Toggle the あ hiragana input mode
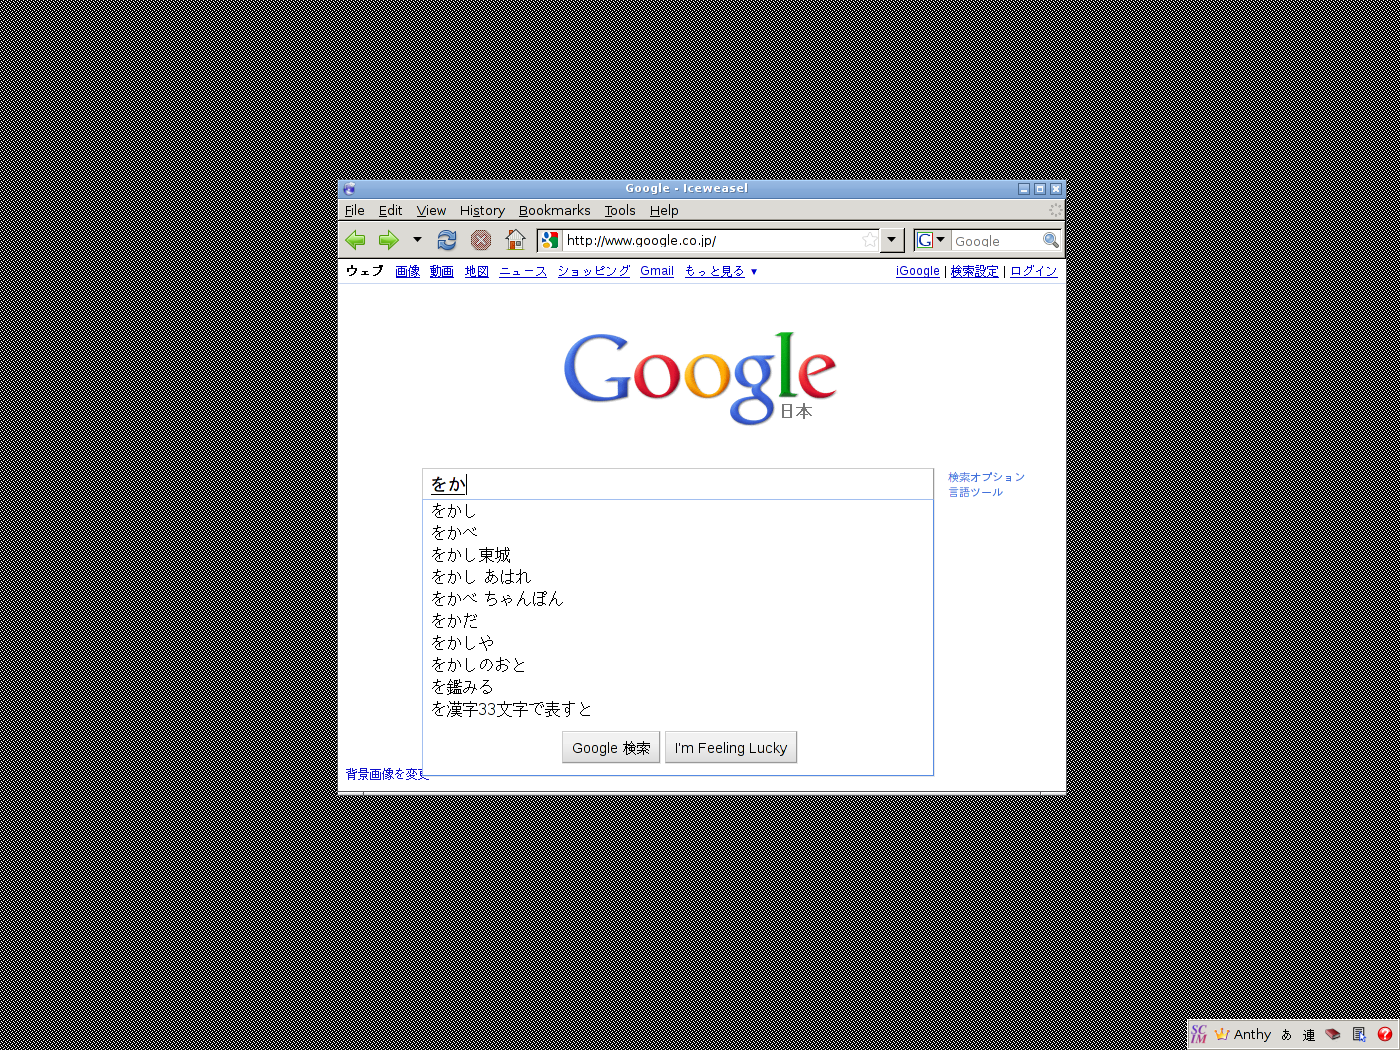 pos(1287,1034)
